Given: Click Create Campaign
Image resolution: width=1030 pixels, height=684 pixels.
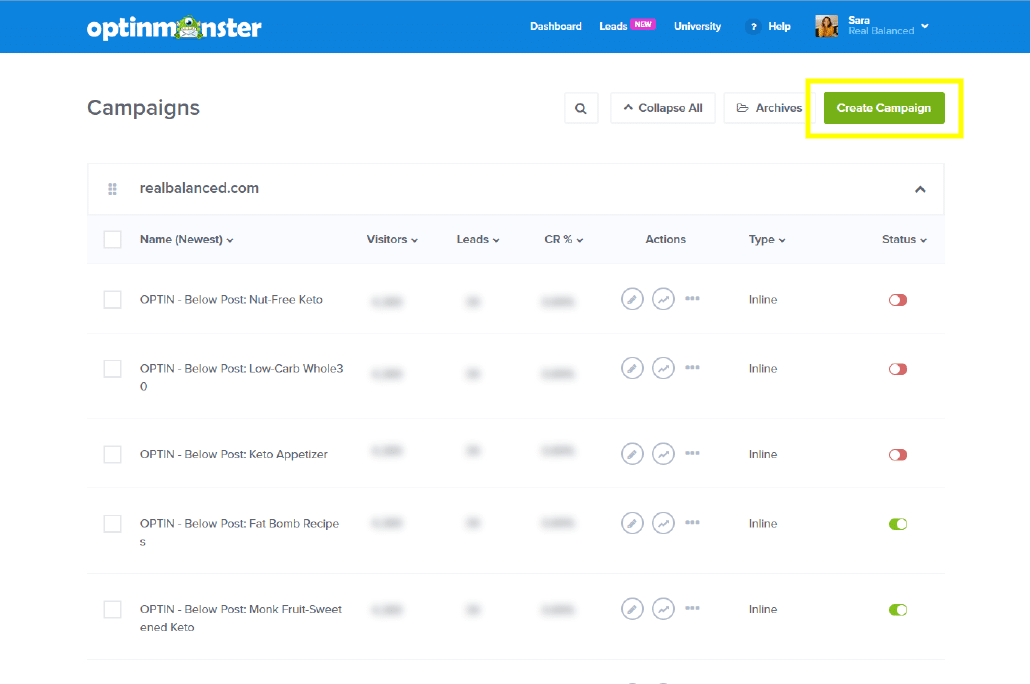Looking at the screenshot, I should pos(884,108).
